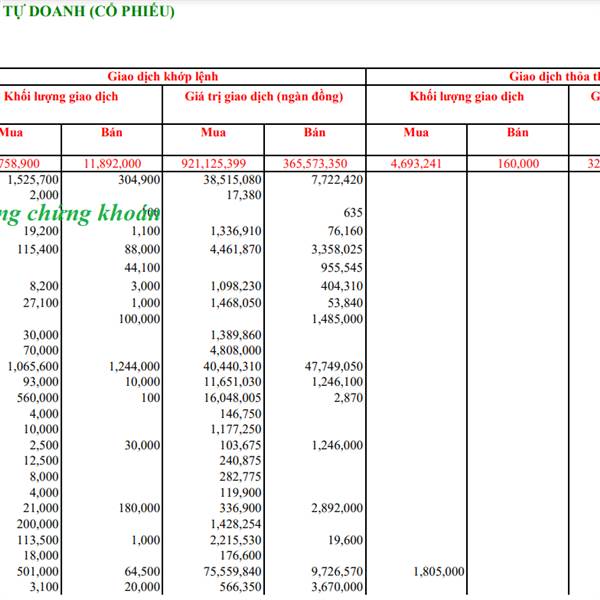Select value 1,177,250
600x600 pixels.
tap(236, 429)
